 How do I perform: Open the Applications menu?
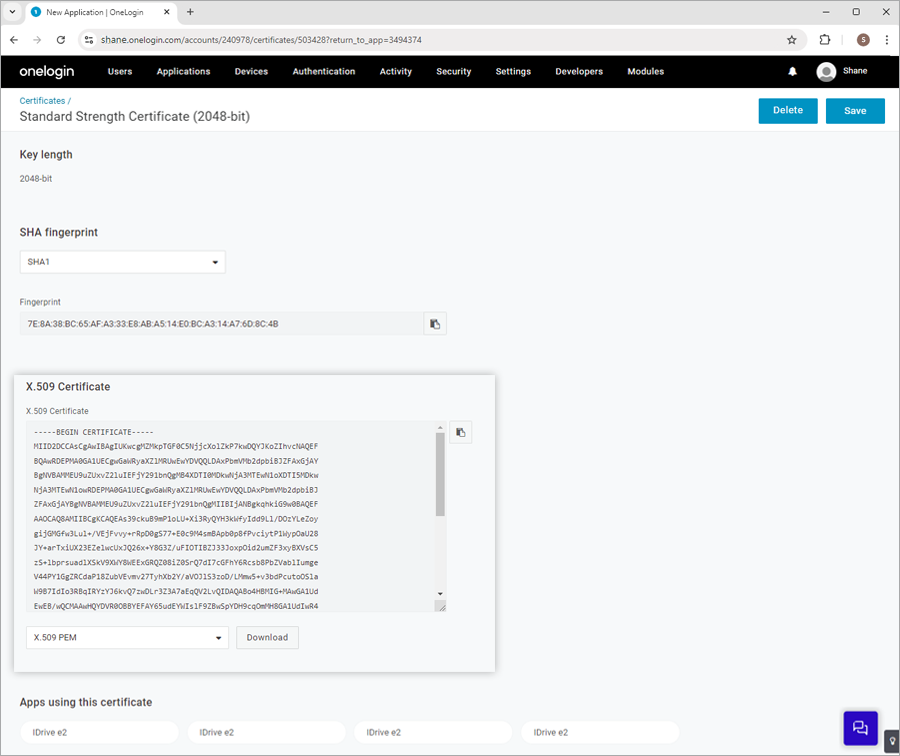[x=184, y=71]
